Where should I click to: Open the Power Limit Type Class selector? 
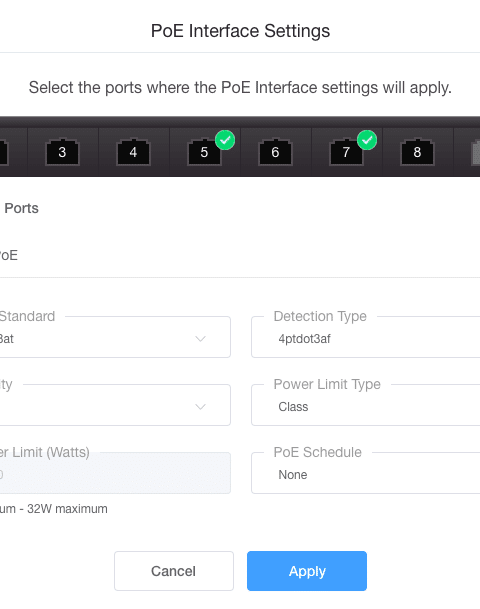365,405
